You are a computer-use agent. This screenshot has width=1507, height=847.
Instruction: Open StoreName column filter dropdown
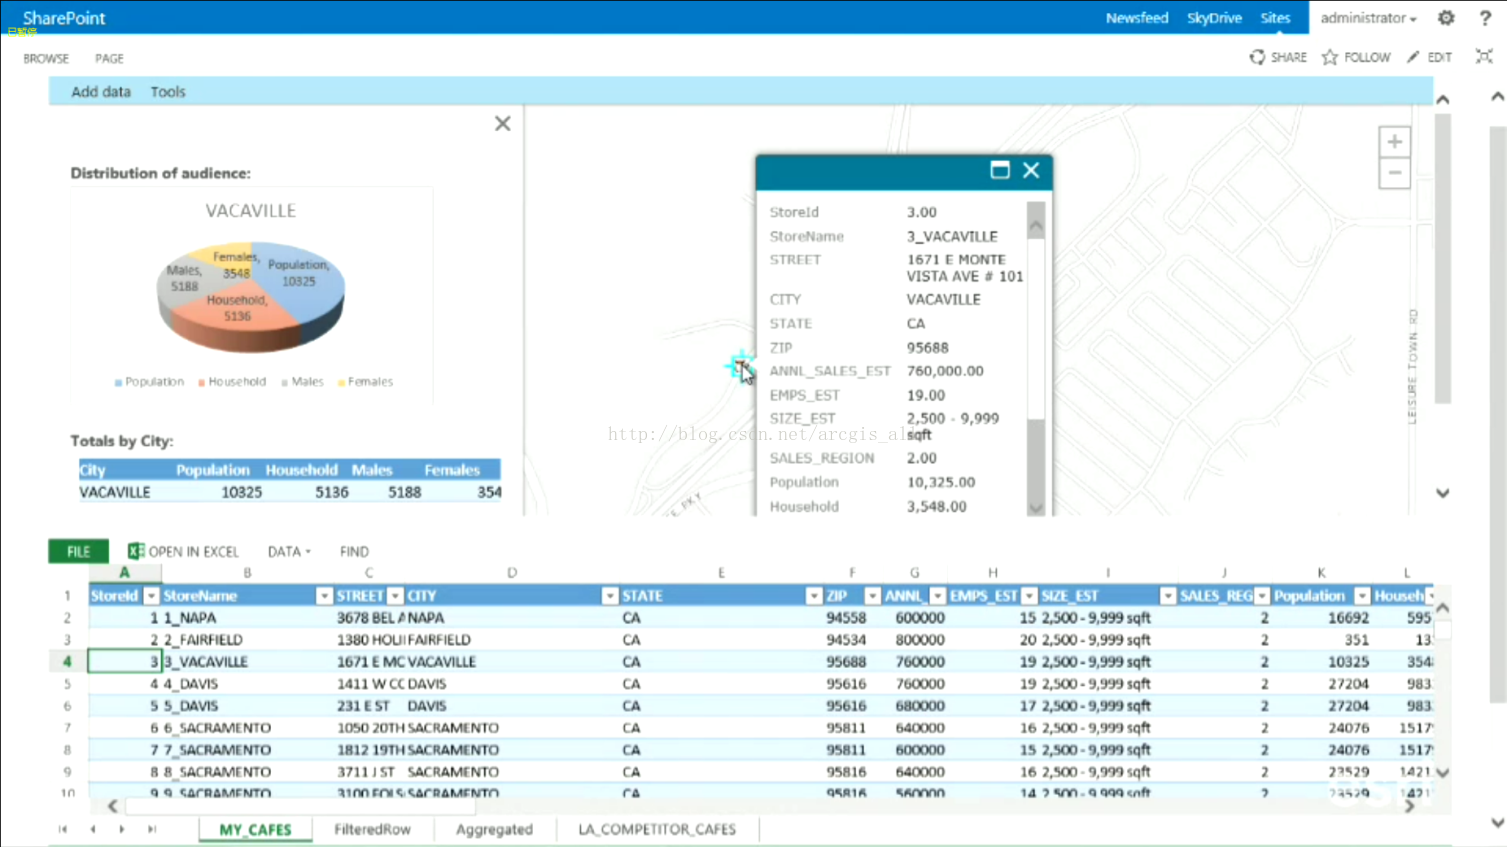click(324, 596)
